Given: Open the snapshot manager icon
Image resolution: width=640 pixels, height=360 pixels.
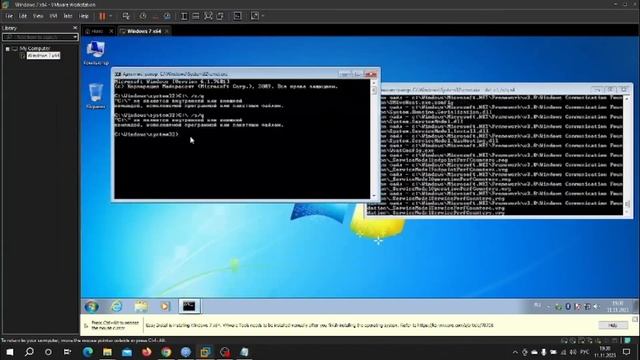Looking at the screenshot, I should pos(167,16).
